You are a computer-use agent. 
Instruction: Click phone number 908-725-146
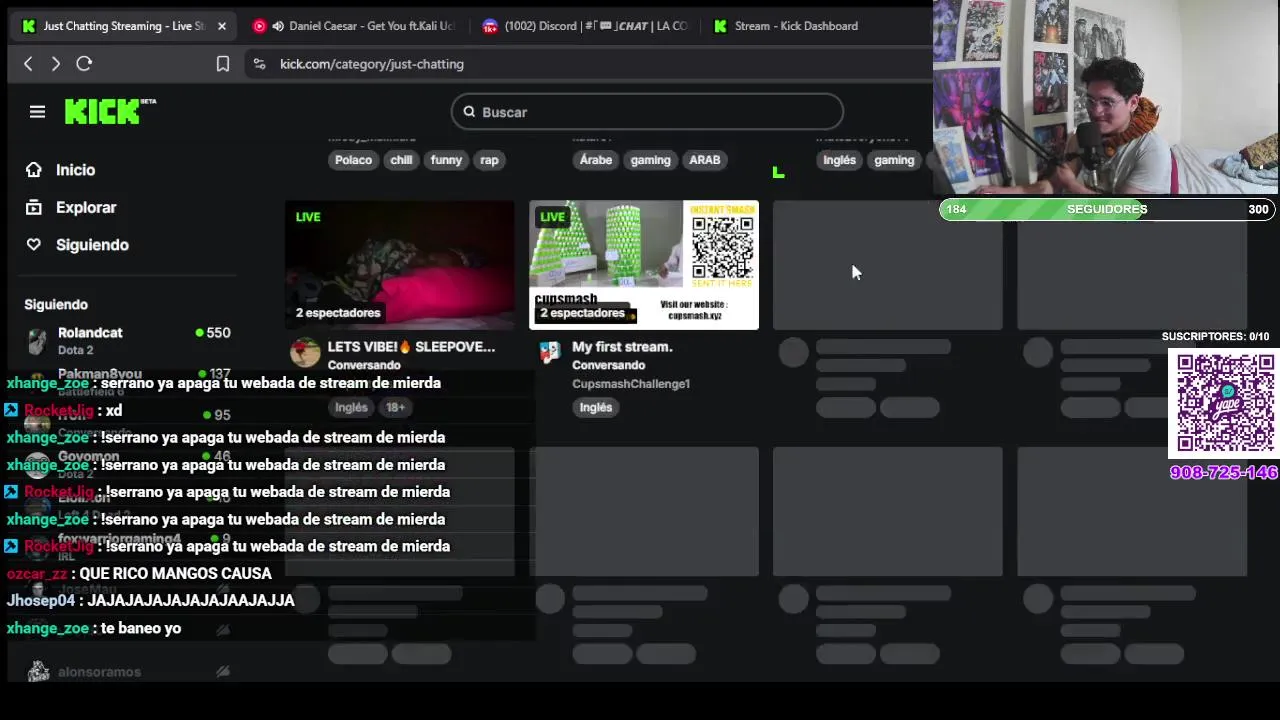pyautogui.click(x=1223, y=472)
